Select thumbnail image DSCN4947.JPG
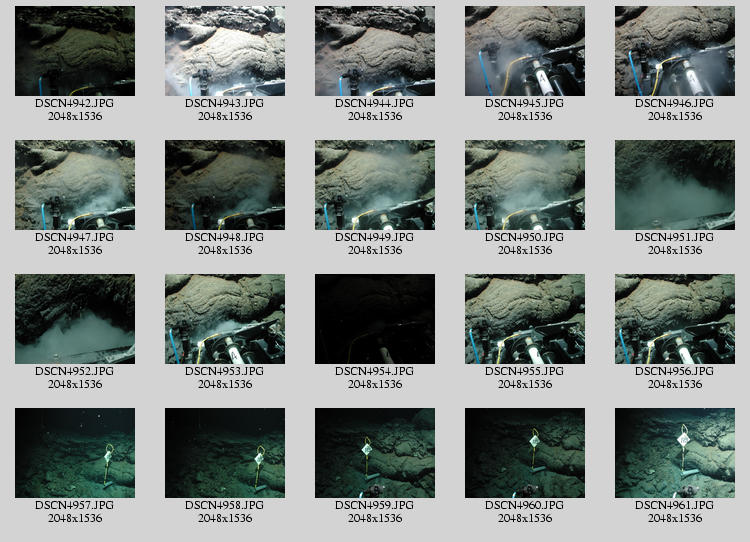This screenshot has width=750, height=542. point(75,185)
